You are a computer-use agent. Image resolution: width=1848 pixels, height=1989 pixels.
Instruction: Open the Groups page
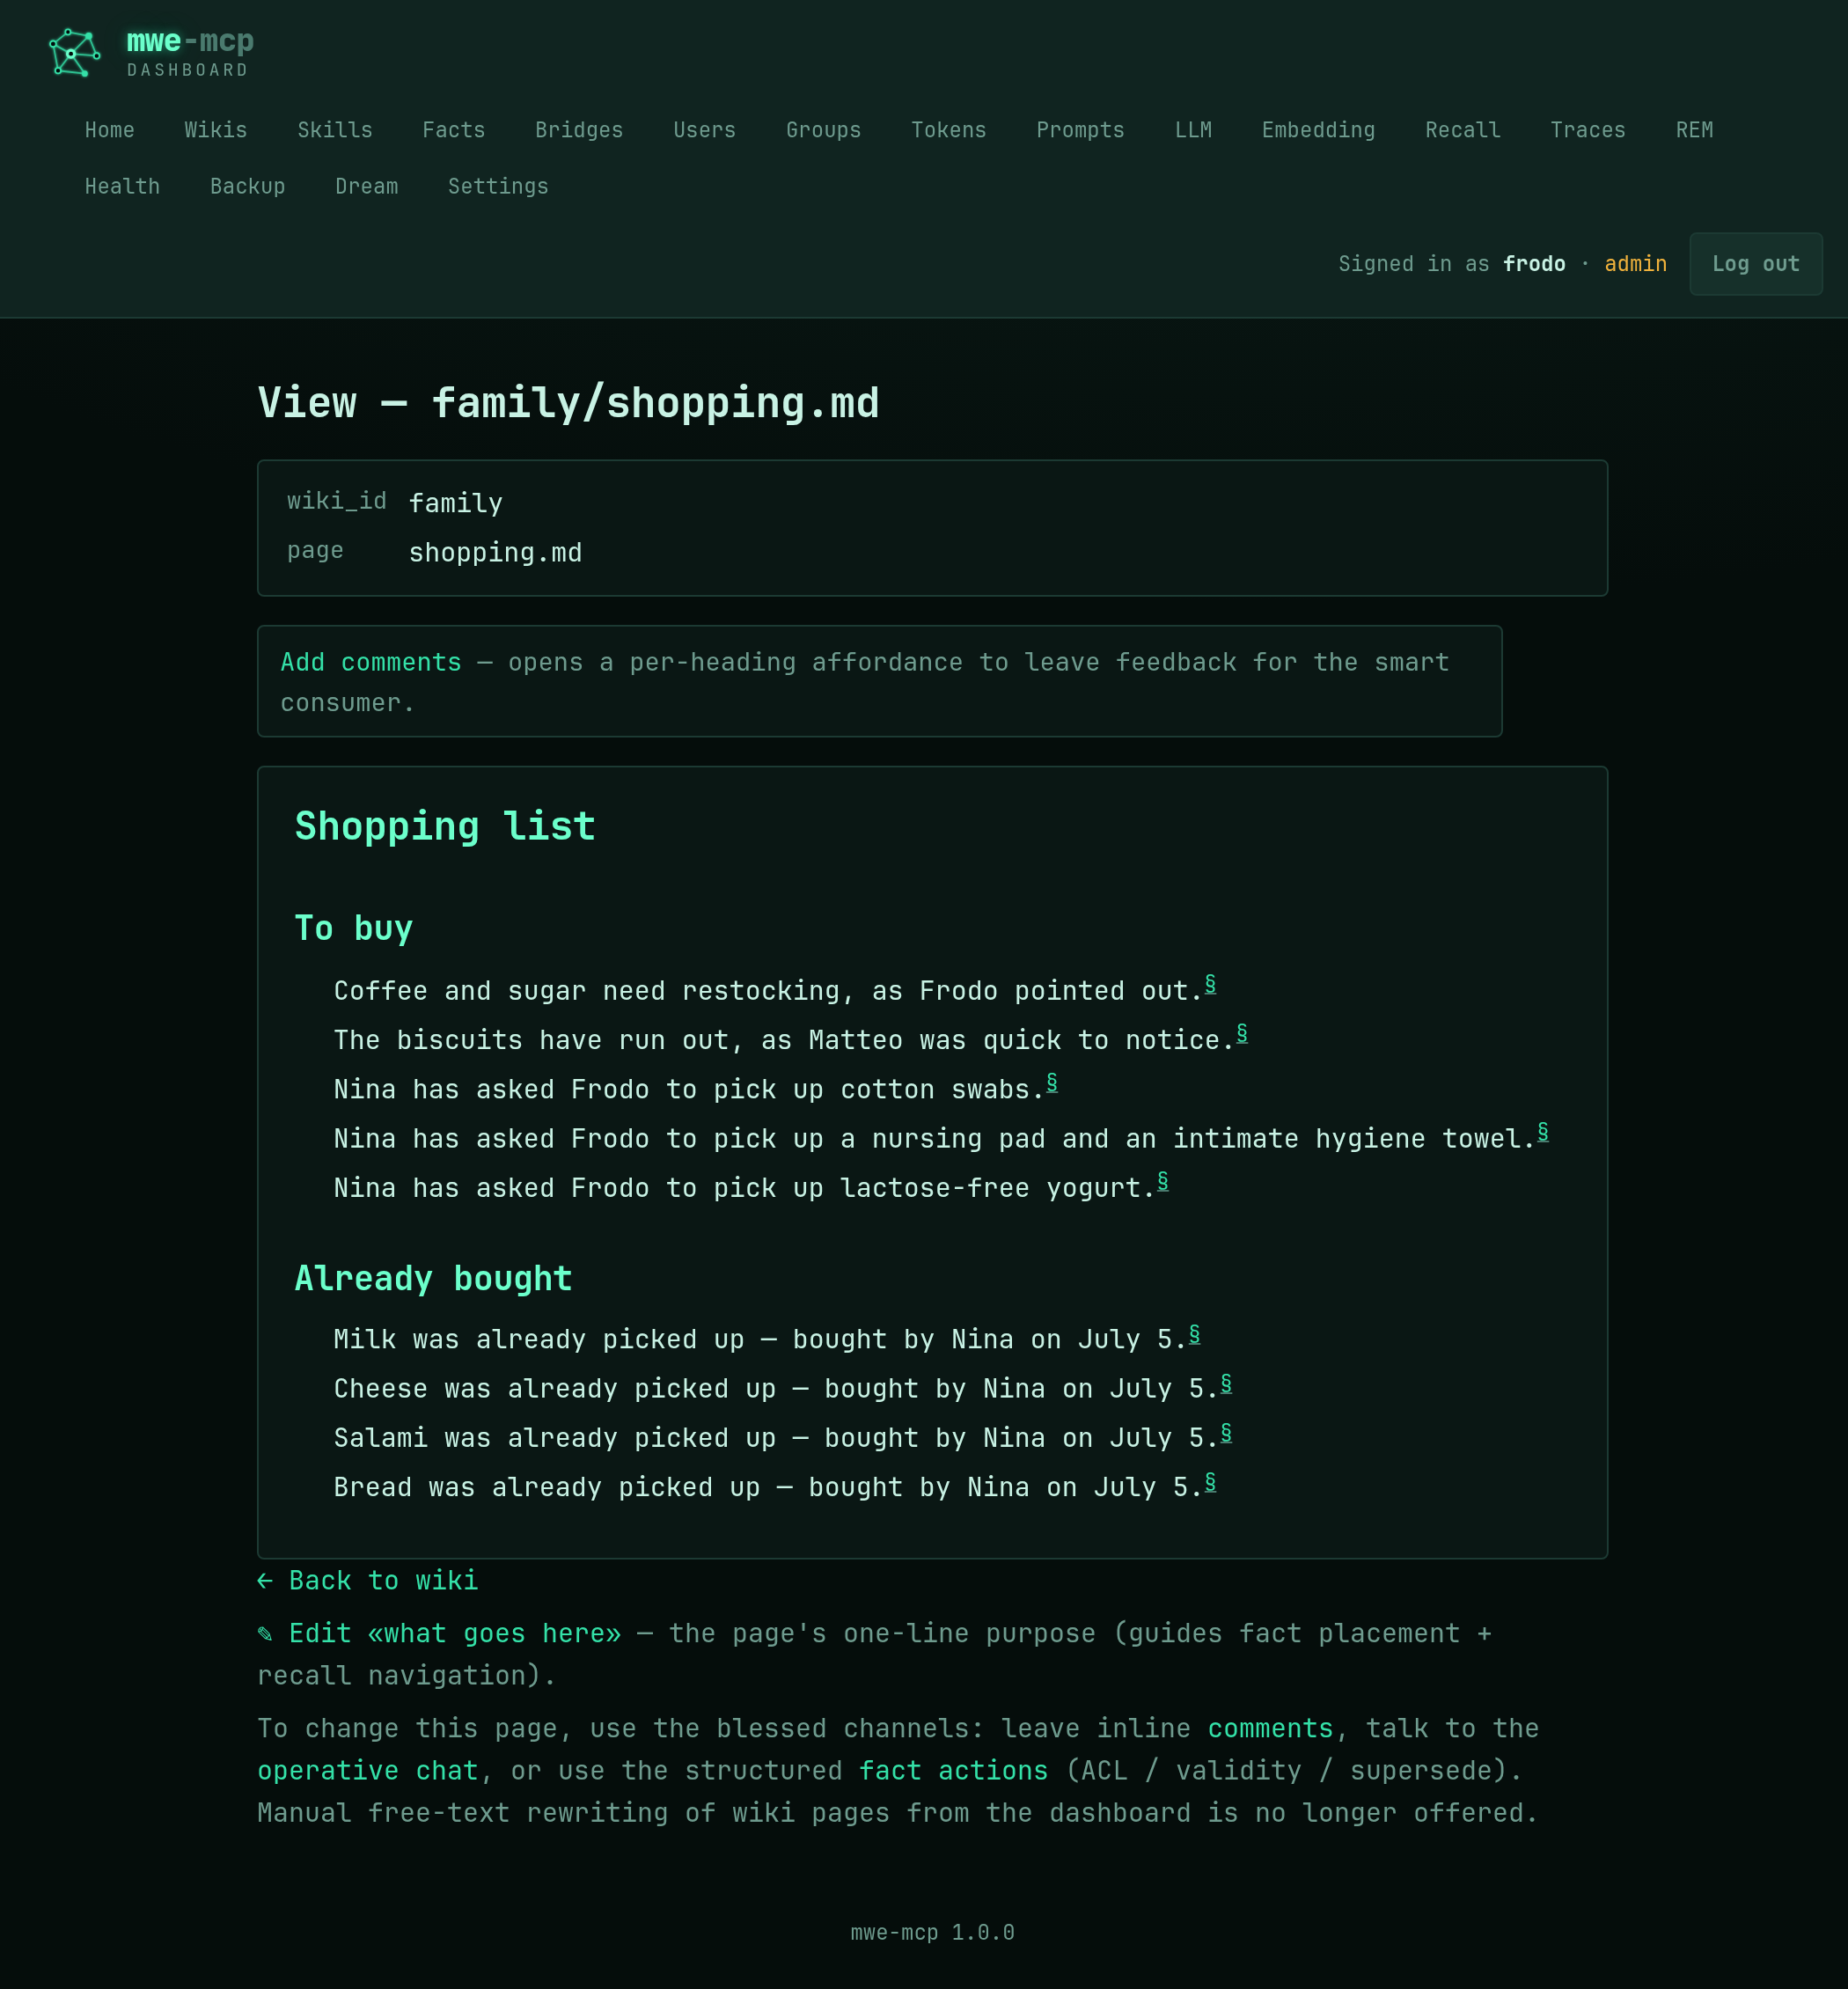(x=823, y=130)
